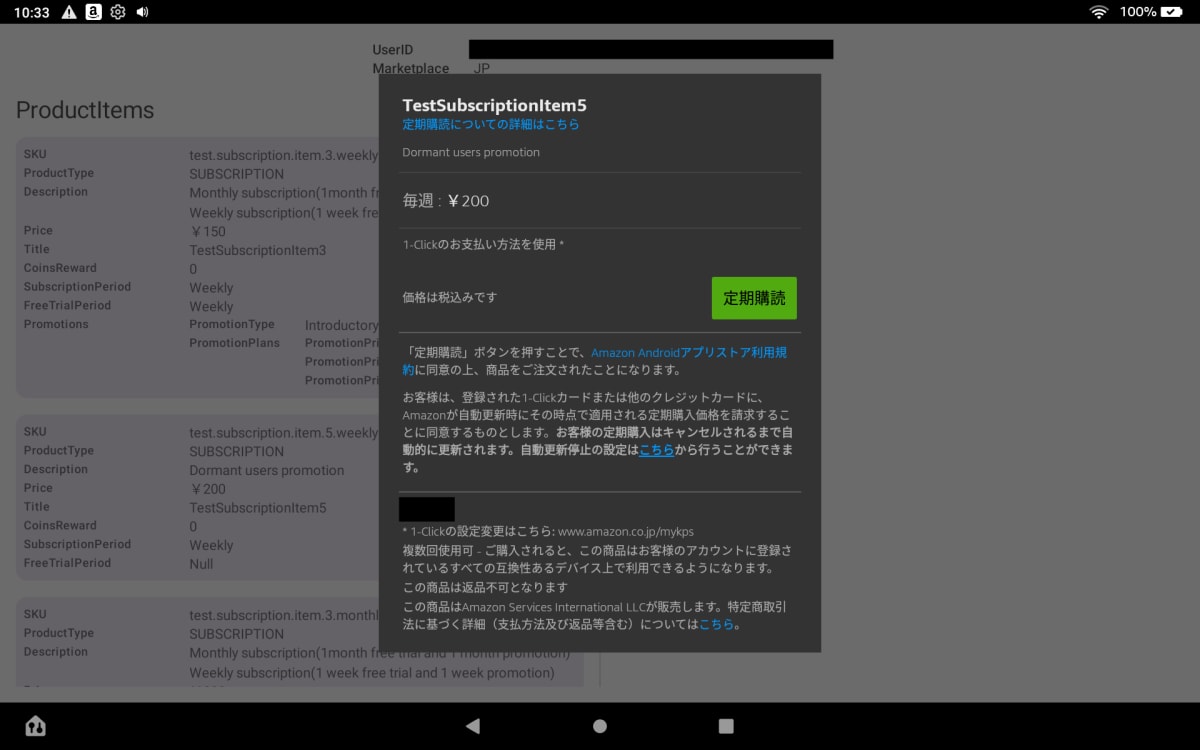Tap the Android back navigation icon

pyautogui.click(x=473, y=726)
